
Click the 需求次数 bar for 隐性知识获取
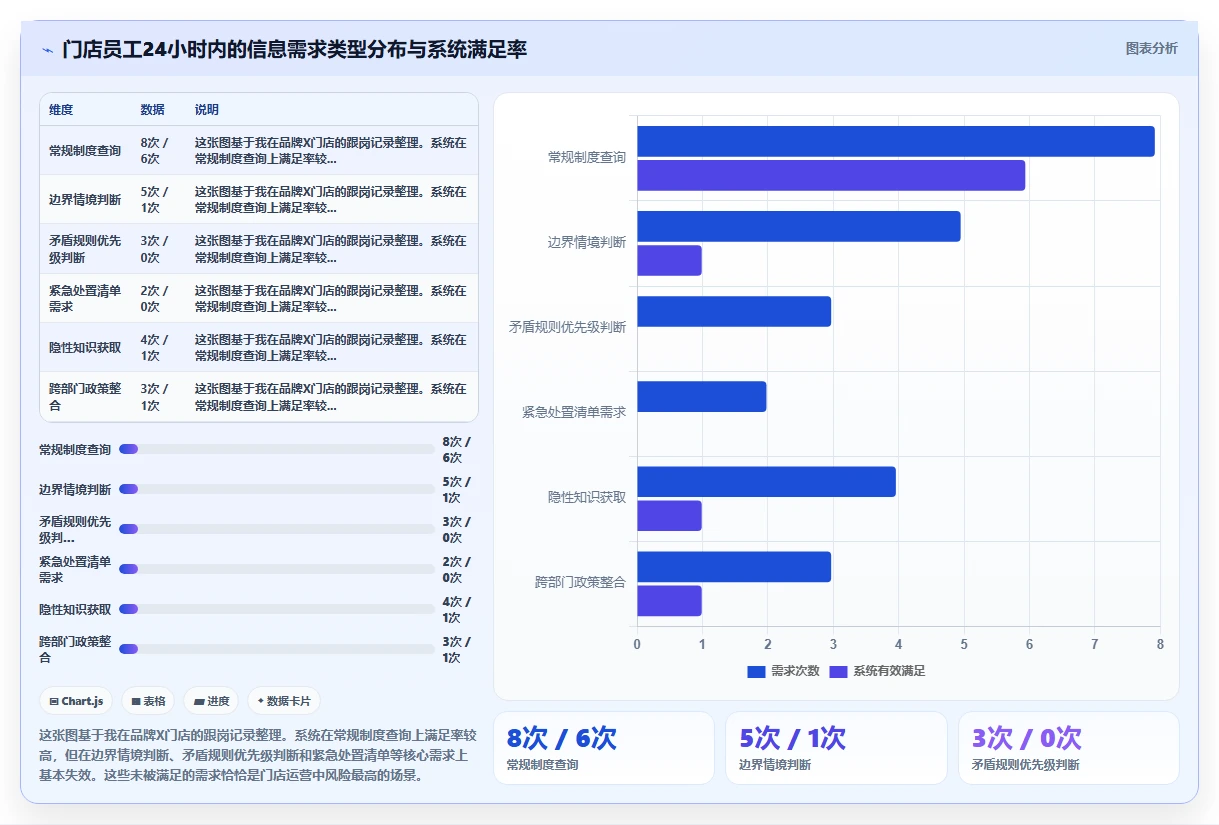766,482
